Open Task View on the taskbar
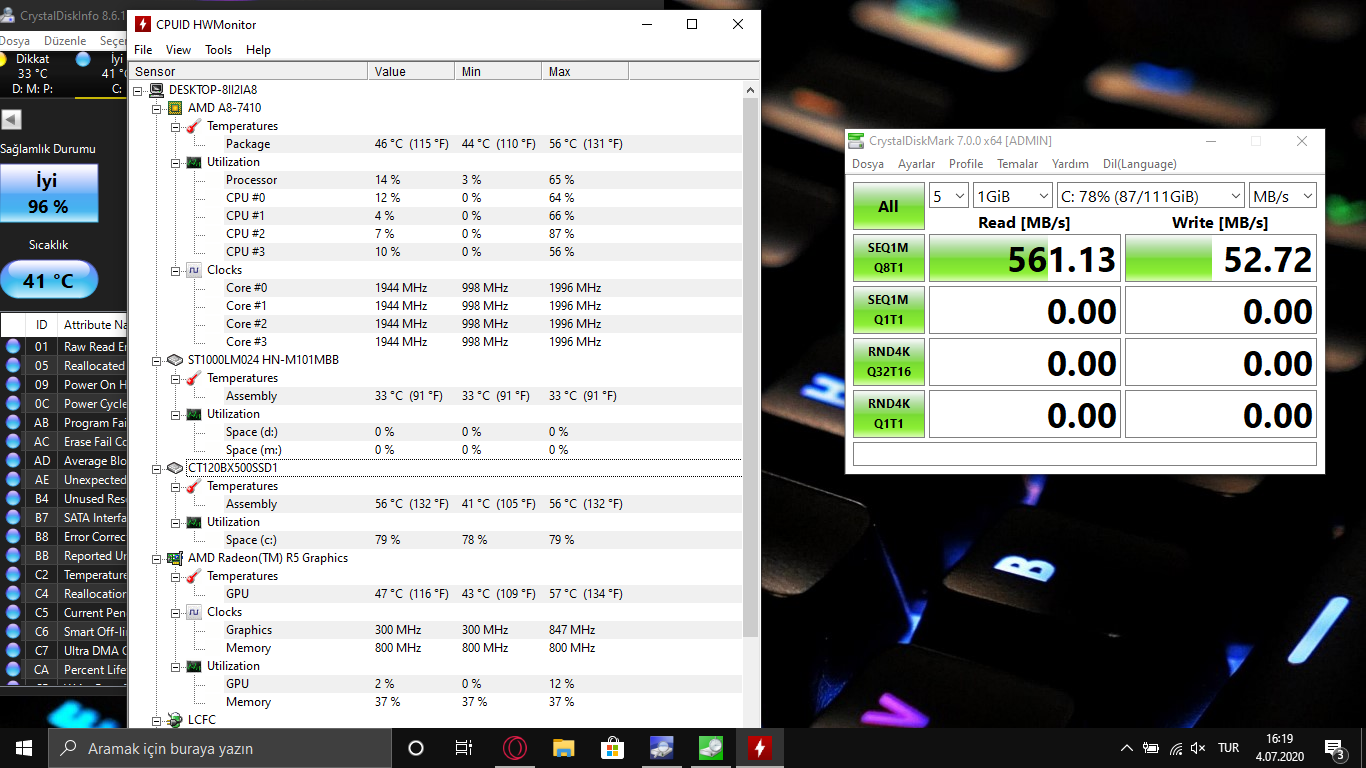This screenshot has width=1366, height=768. coord(464,748)
